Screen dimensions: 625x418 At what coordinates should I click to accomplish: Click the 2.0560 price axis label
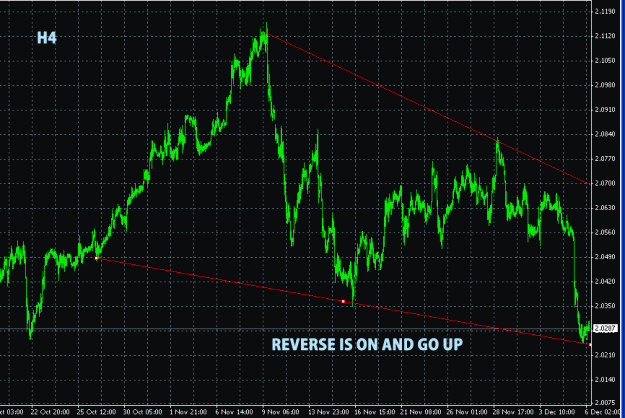(605, 232)
